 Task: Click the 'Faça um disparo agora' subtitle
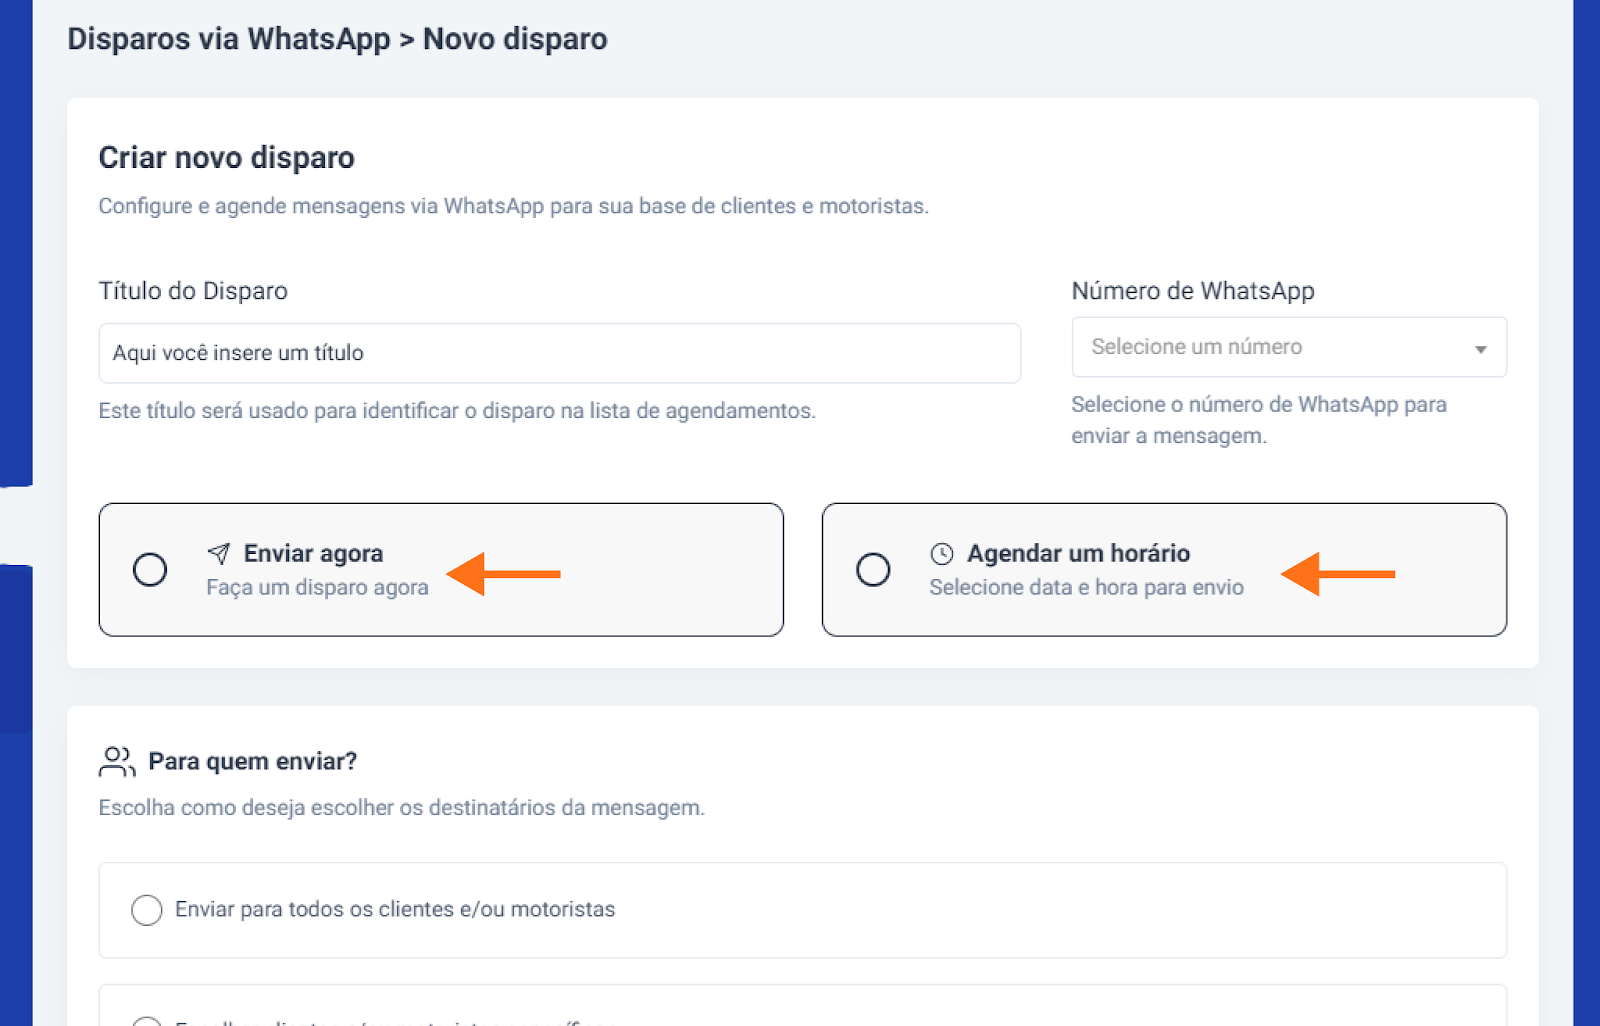pos(318,588)
